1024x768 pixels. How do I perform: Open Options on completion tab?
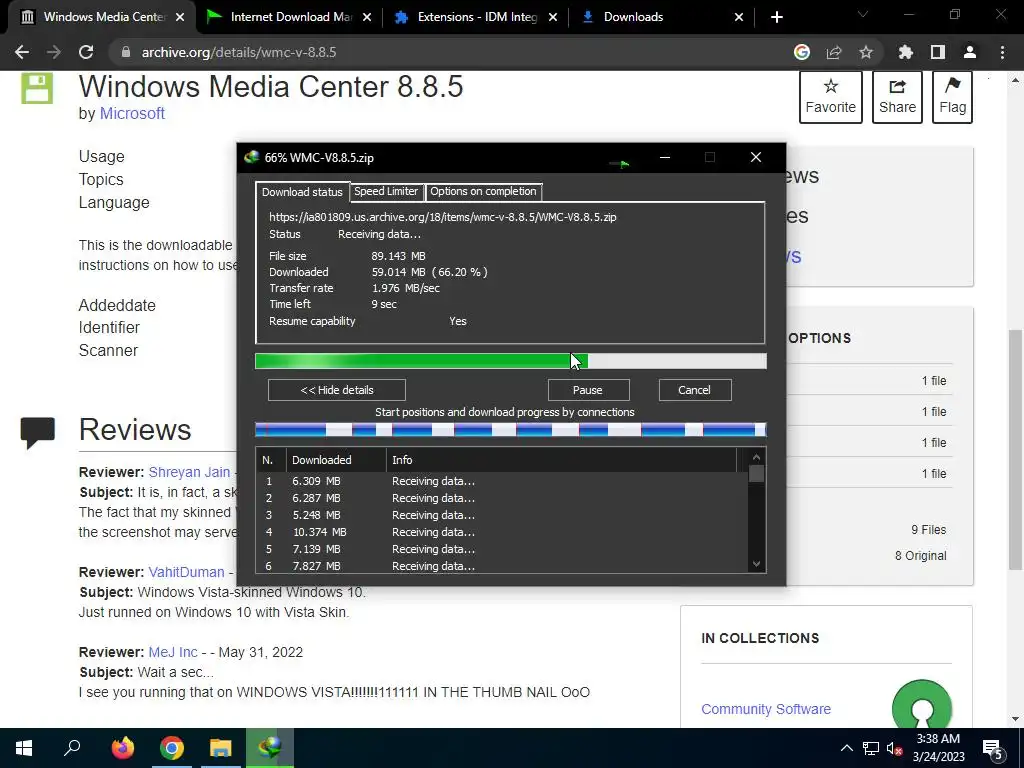pyautogui.click(x=483, y=191)
